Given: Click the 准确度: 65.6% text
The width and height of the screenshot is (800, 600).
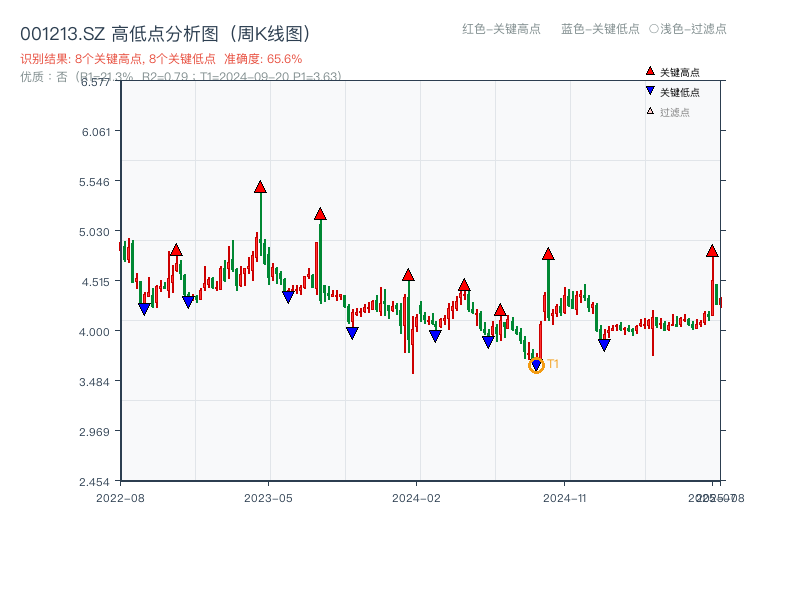Looking at the screenshot, I should (263, 59).
